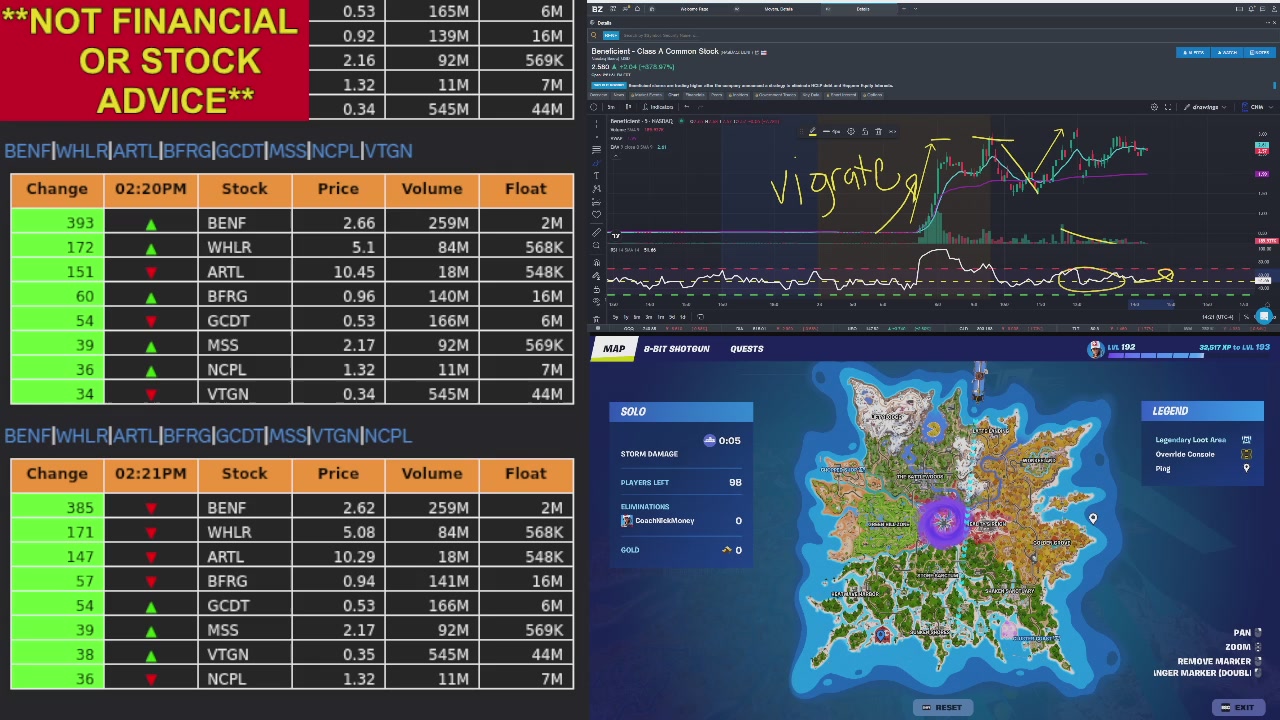Image resolution: width=1280 pixels, height=720 pixels.
Task: Delete drawing with floating toolbar trash icon
Action: pyautogui.click(x=878, y=132)
